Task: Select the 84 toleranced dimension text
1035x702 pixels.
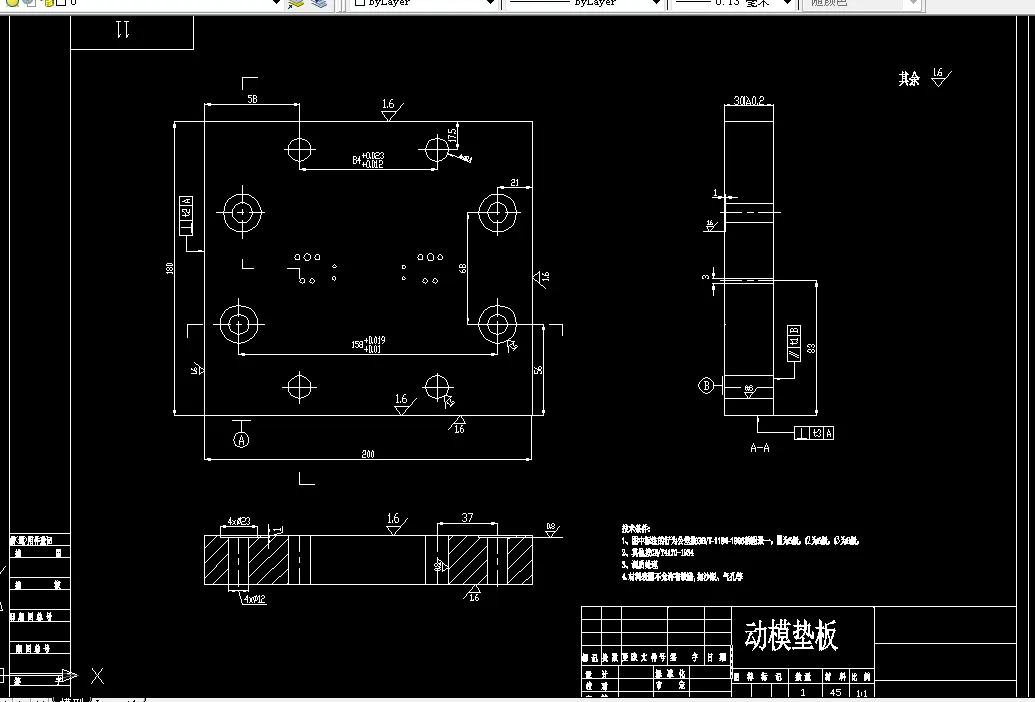Action: (368, 160)
